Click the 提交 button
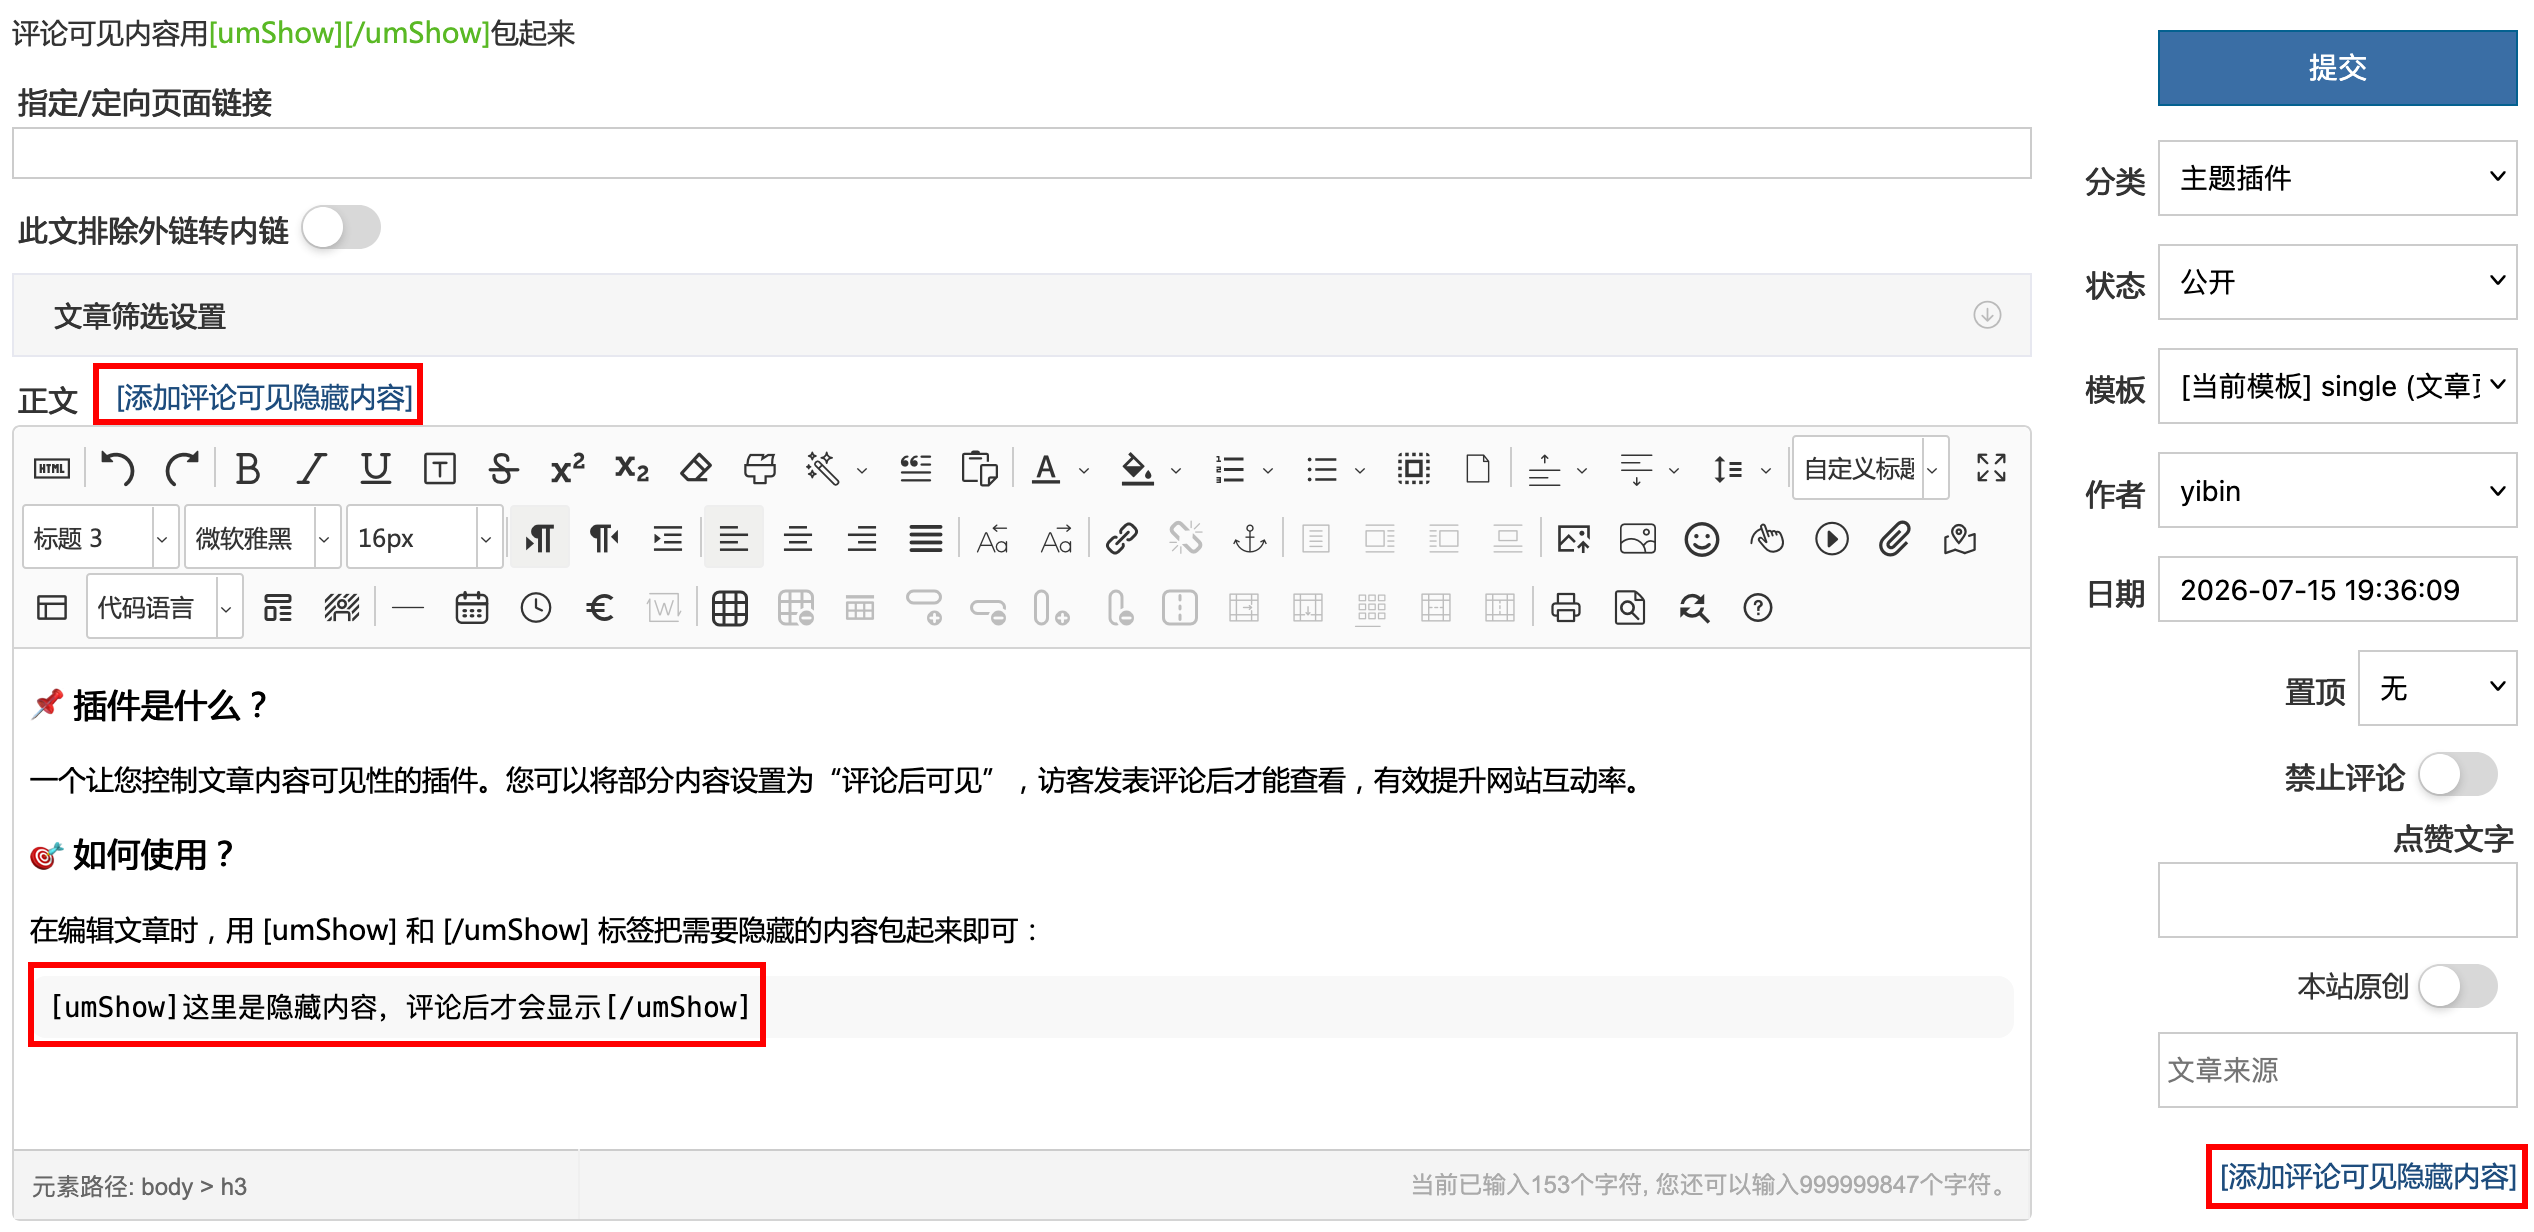The width and height of the screenshot is (2534, 1232). click(2337, 68)
